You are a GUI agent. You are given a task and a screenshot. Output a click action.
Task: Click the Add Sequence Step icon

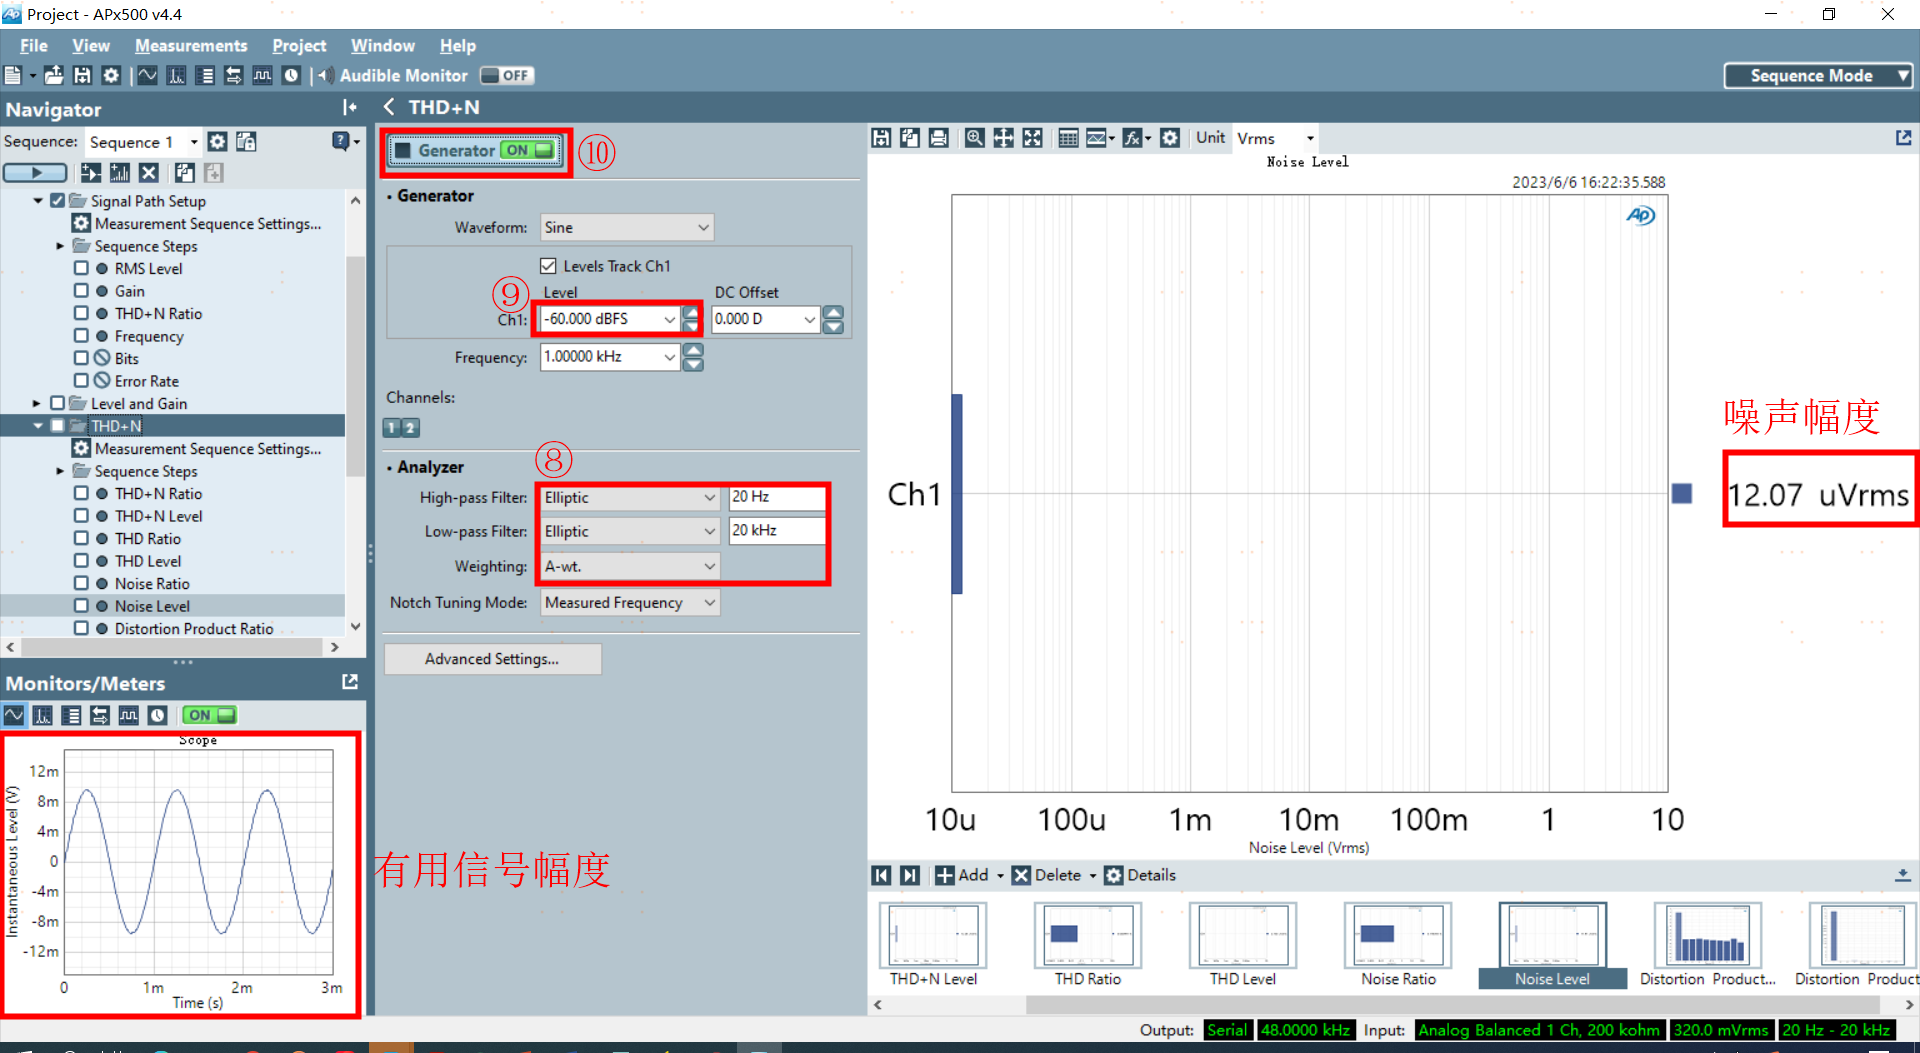click(x=91, y=173)
